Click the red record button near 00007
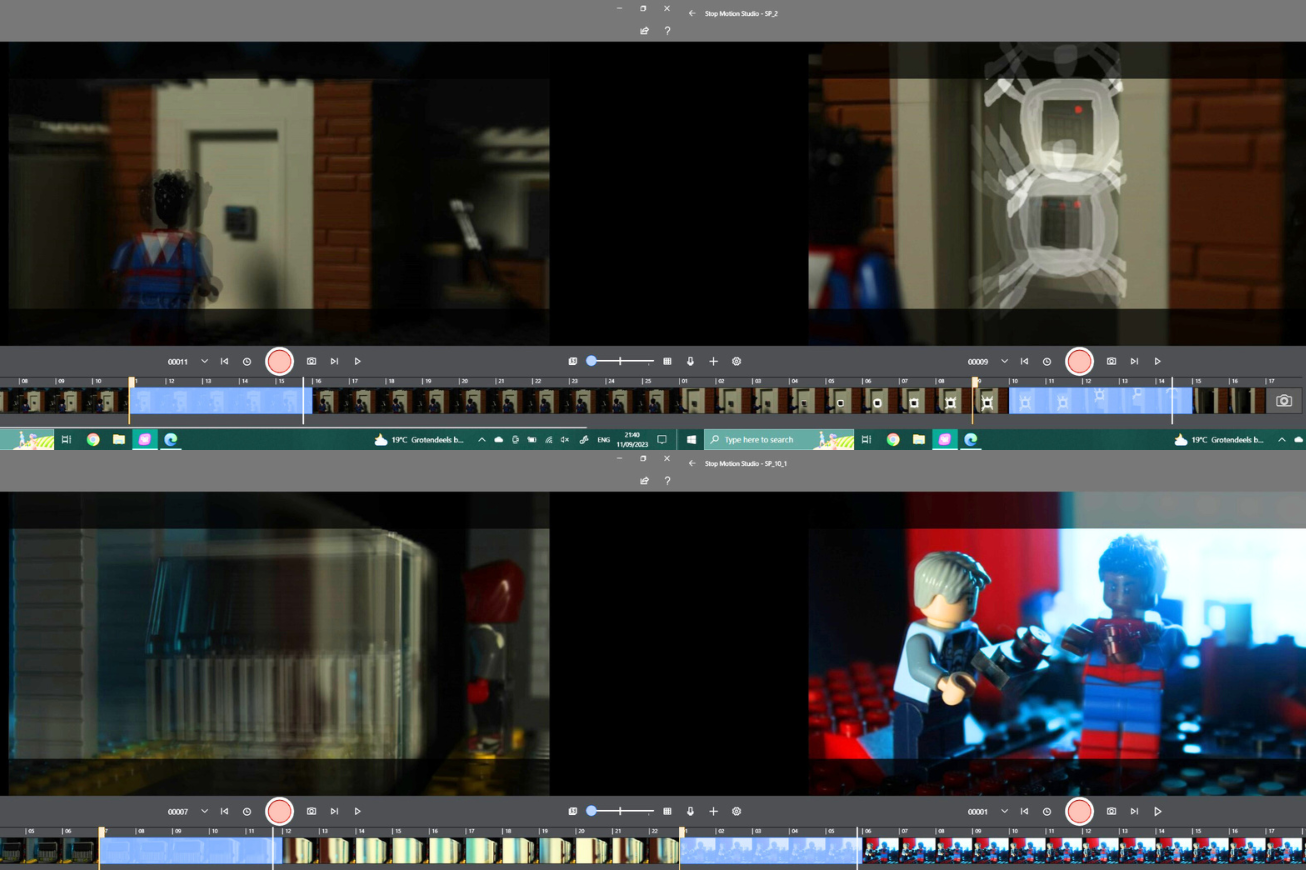The width and height of the screenshot is (1306, 870). 279,812
